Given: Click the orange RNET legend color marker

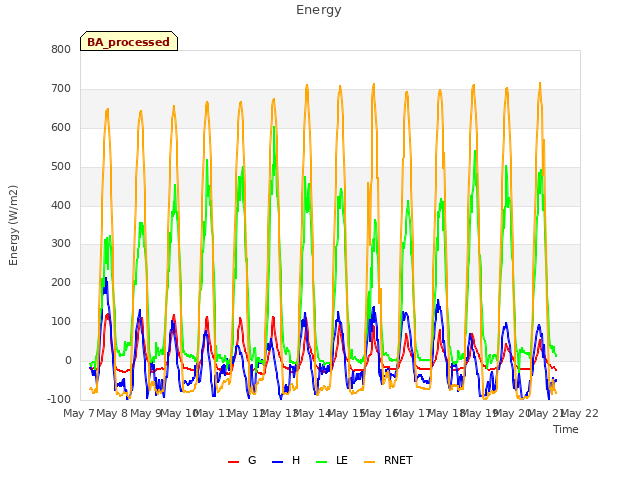Looking at the screenshot, I should coord(369,462).
